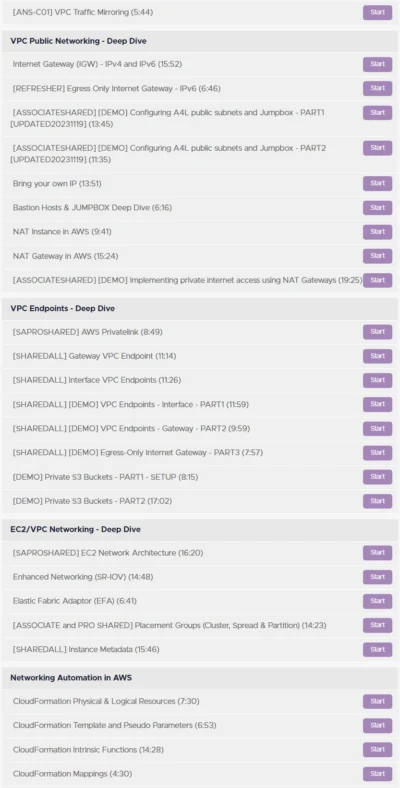Image resolution: width=400 pixels, height=788 pixels.
Task: Start the Placement Groups lesson
Action: 377,625
